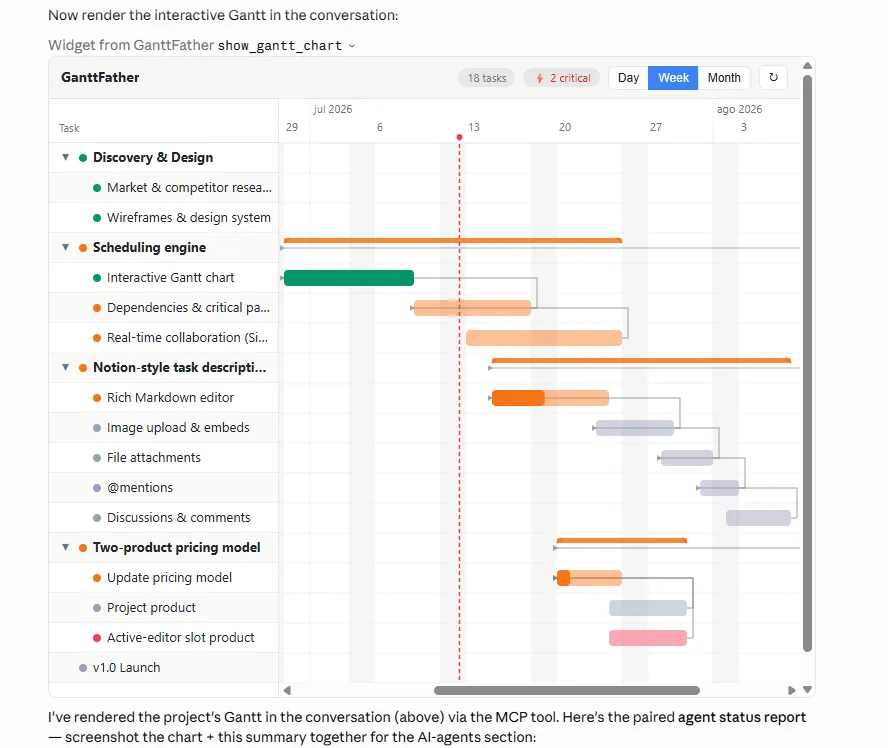Select the File attachments task row
Viewport: 888px width, 748px height.
[164, 458]
